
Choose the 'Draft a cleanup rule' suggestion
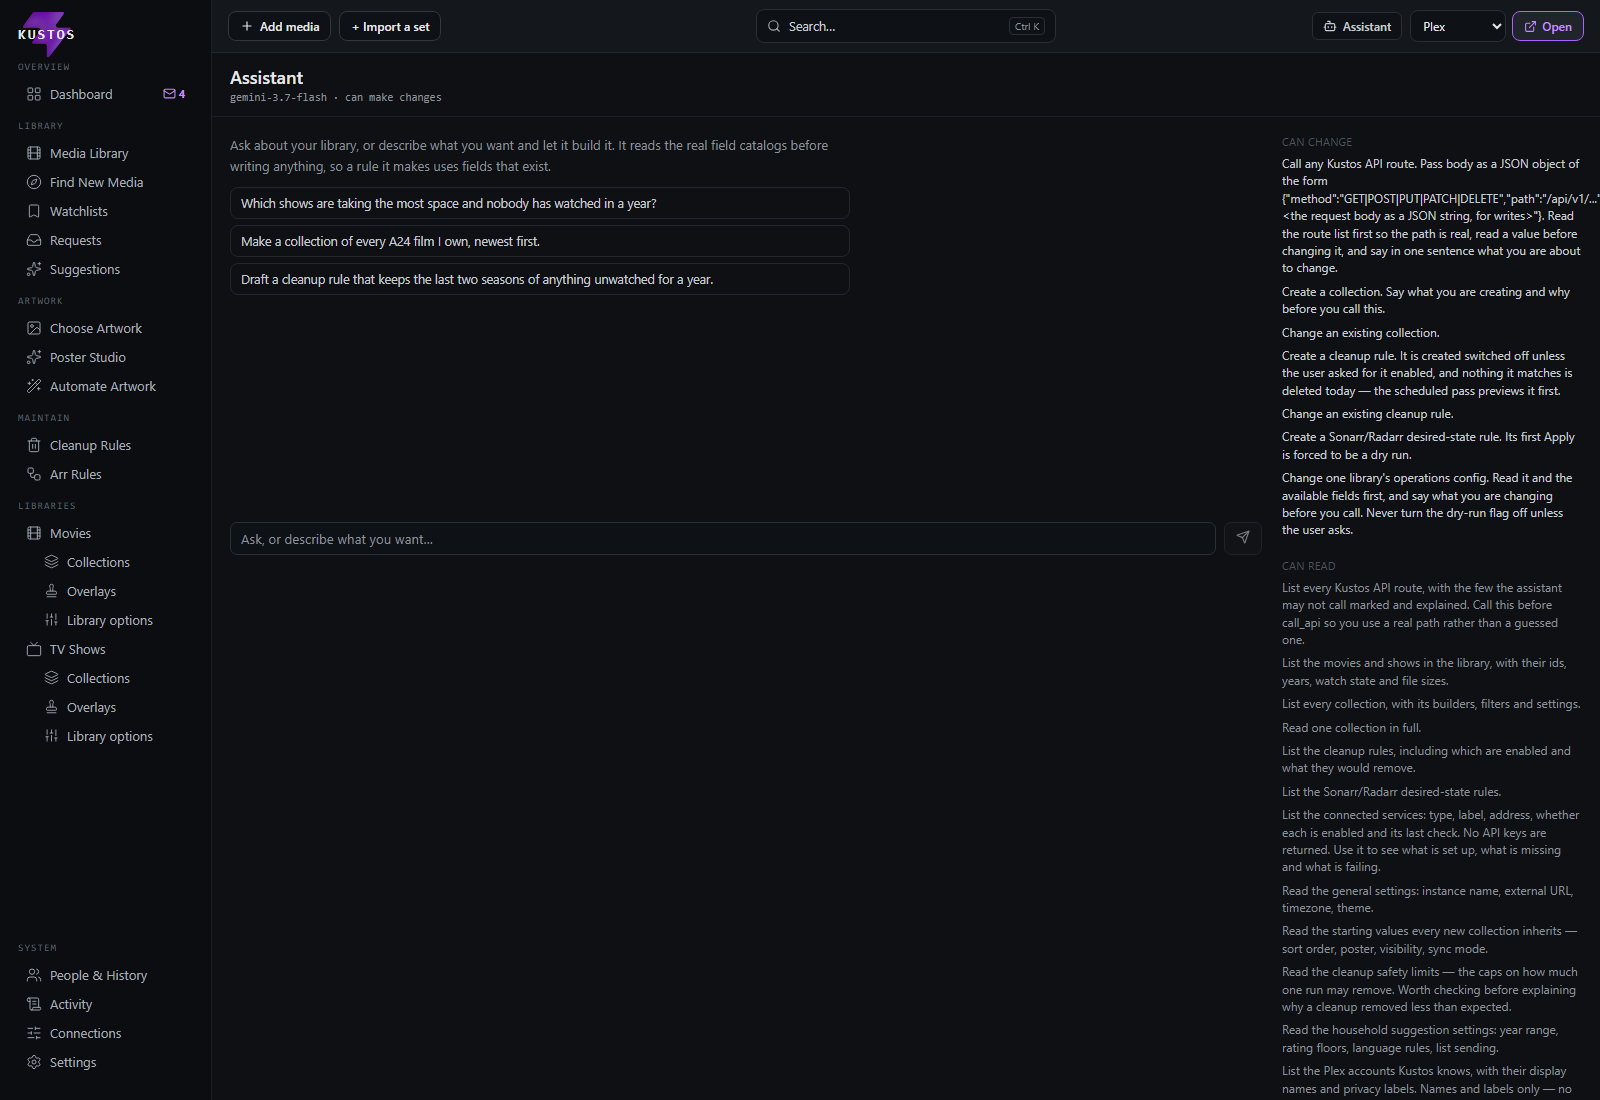(x=540, y=279)
